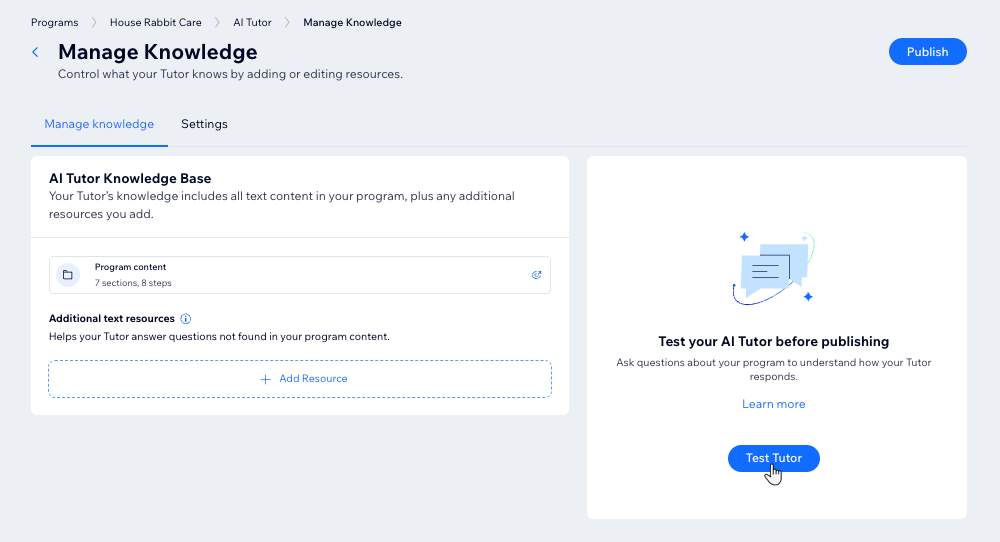Image resolution: width=1000 pixels, height=542 pixels.
Task: Go to Programs in the breadcrumb
Action: tap(55, 22)
